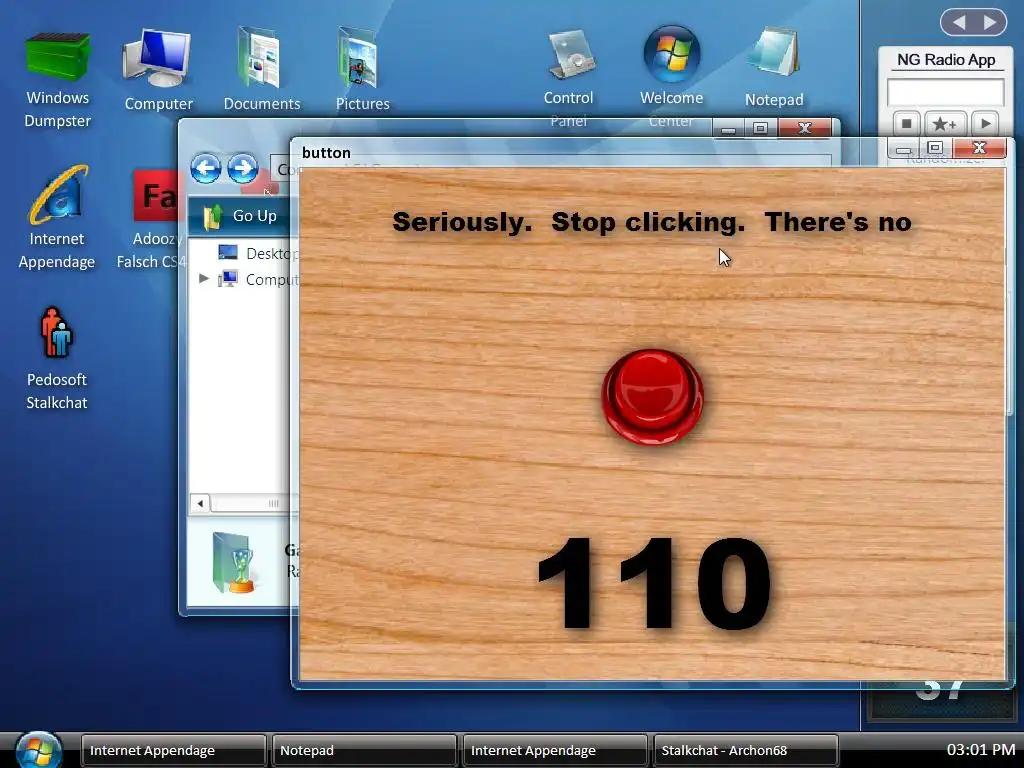Minimize the button window
Viewport: 1024px width, 768px height.
[x=904, y=148]
